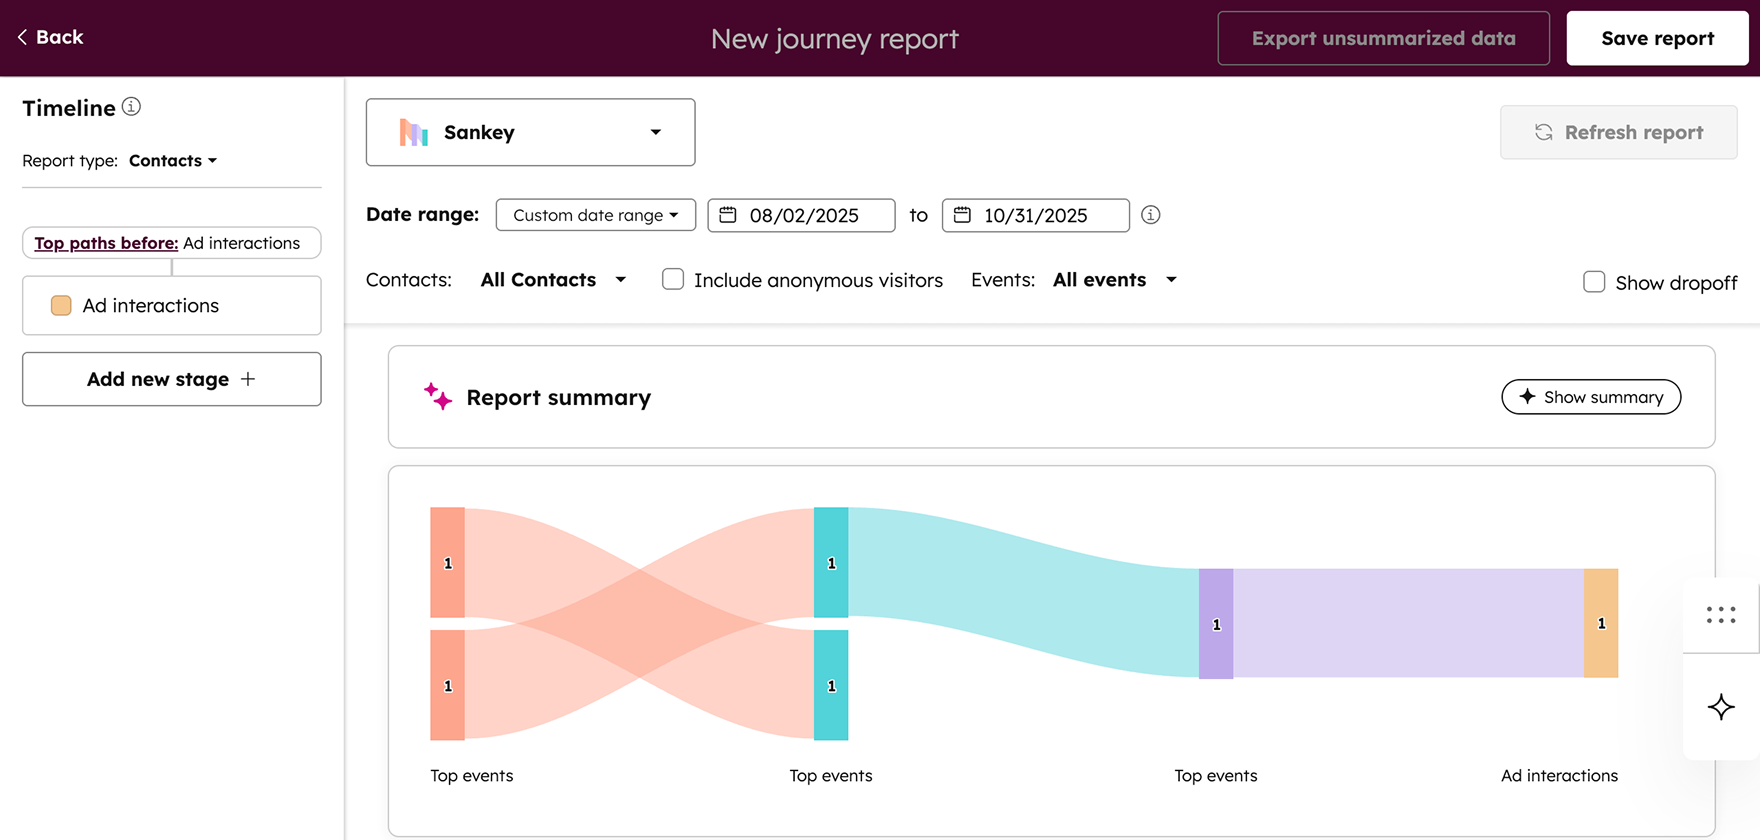Click the orange Ad interactions color swatch
The height and width of the screenshot is (840, 1760).
pyautogui.click(x=61, y=305)
